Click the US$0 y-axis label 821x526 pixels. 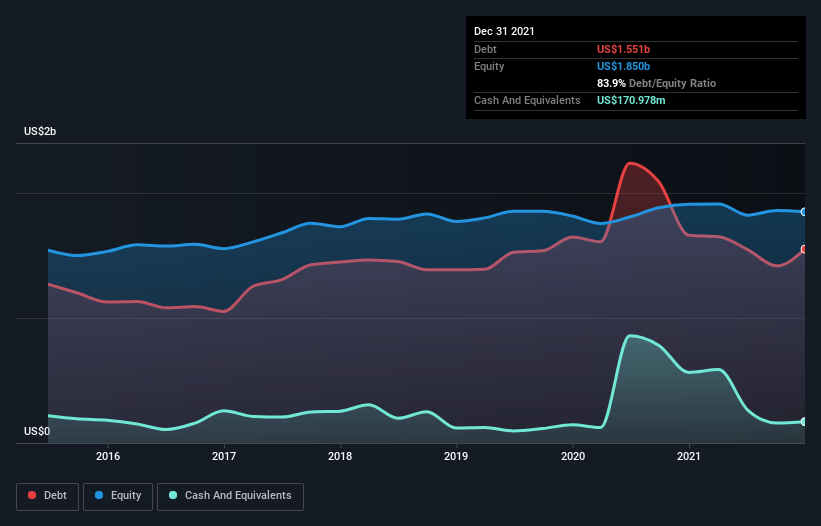(37, 431)
